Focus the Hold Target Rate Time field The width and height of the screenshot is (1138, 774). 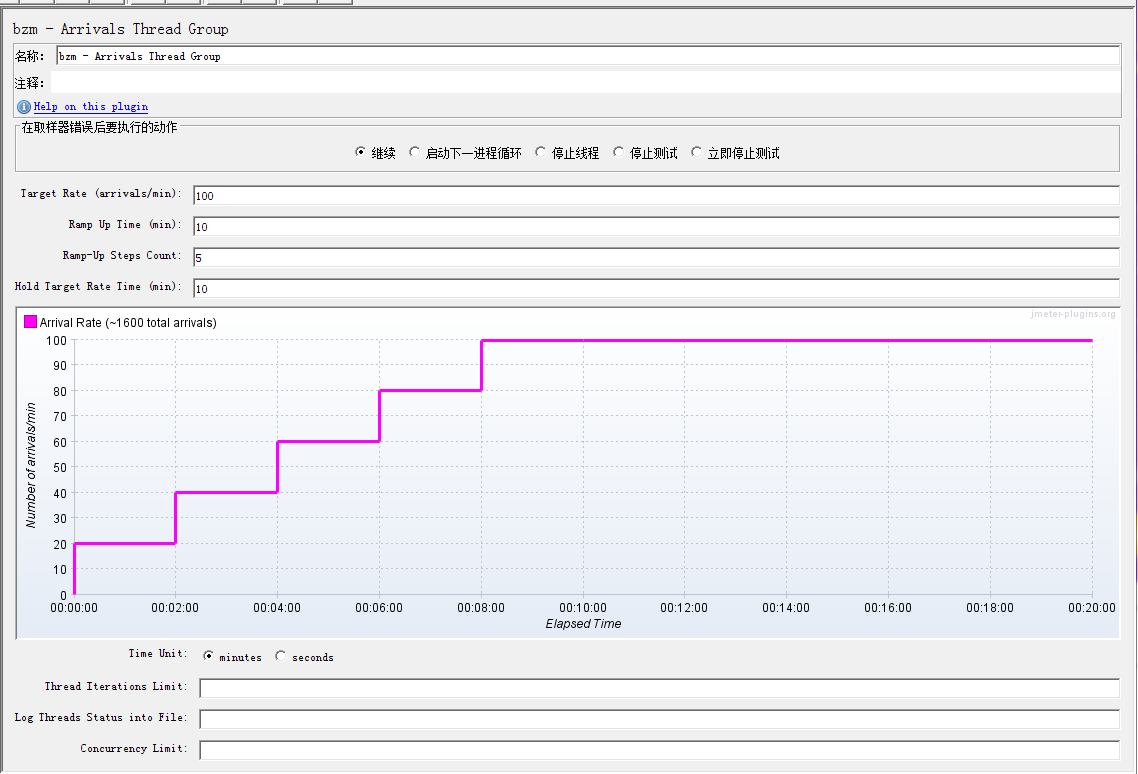click(656, 288)
